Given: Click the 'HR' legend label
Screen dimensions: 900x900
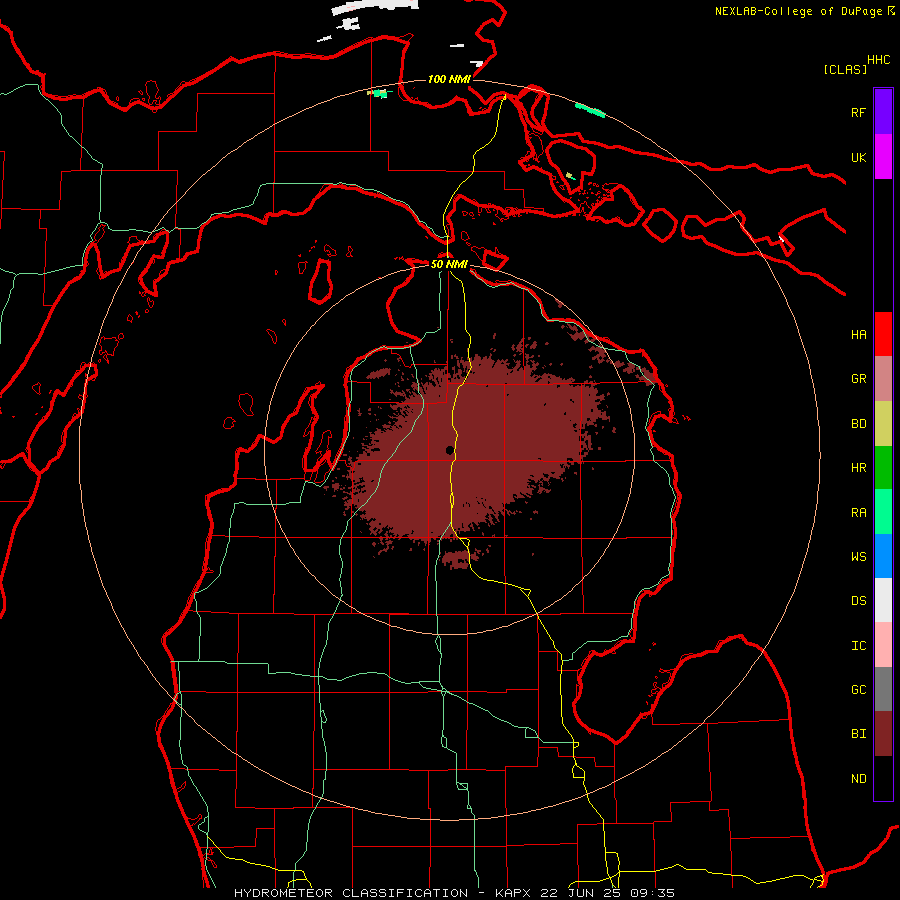Looking at the screenshot, I should tap(859, 468).
